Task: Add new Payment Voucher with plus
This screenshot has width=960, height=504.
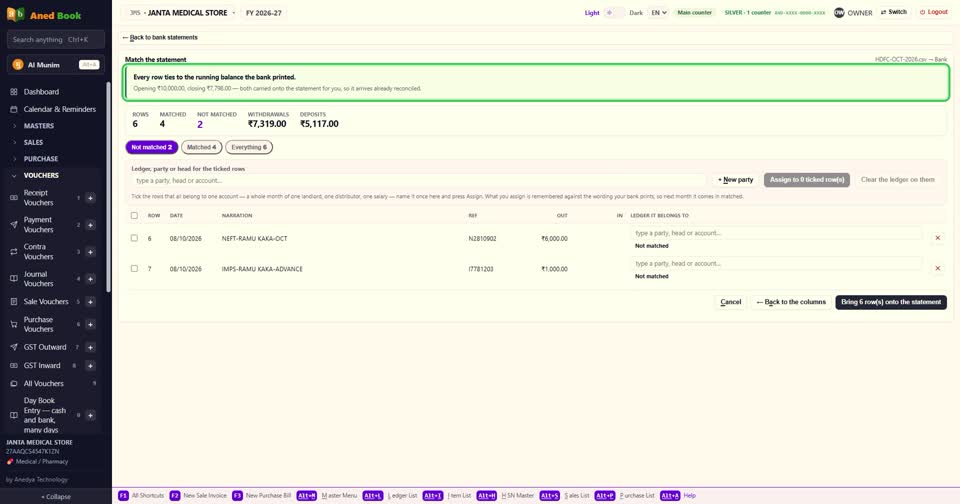Action: 90,225
